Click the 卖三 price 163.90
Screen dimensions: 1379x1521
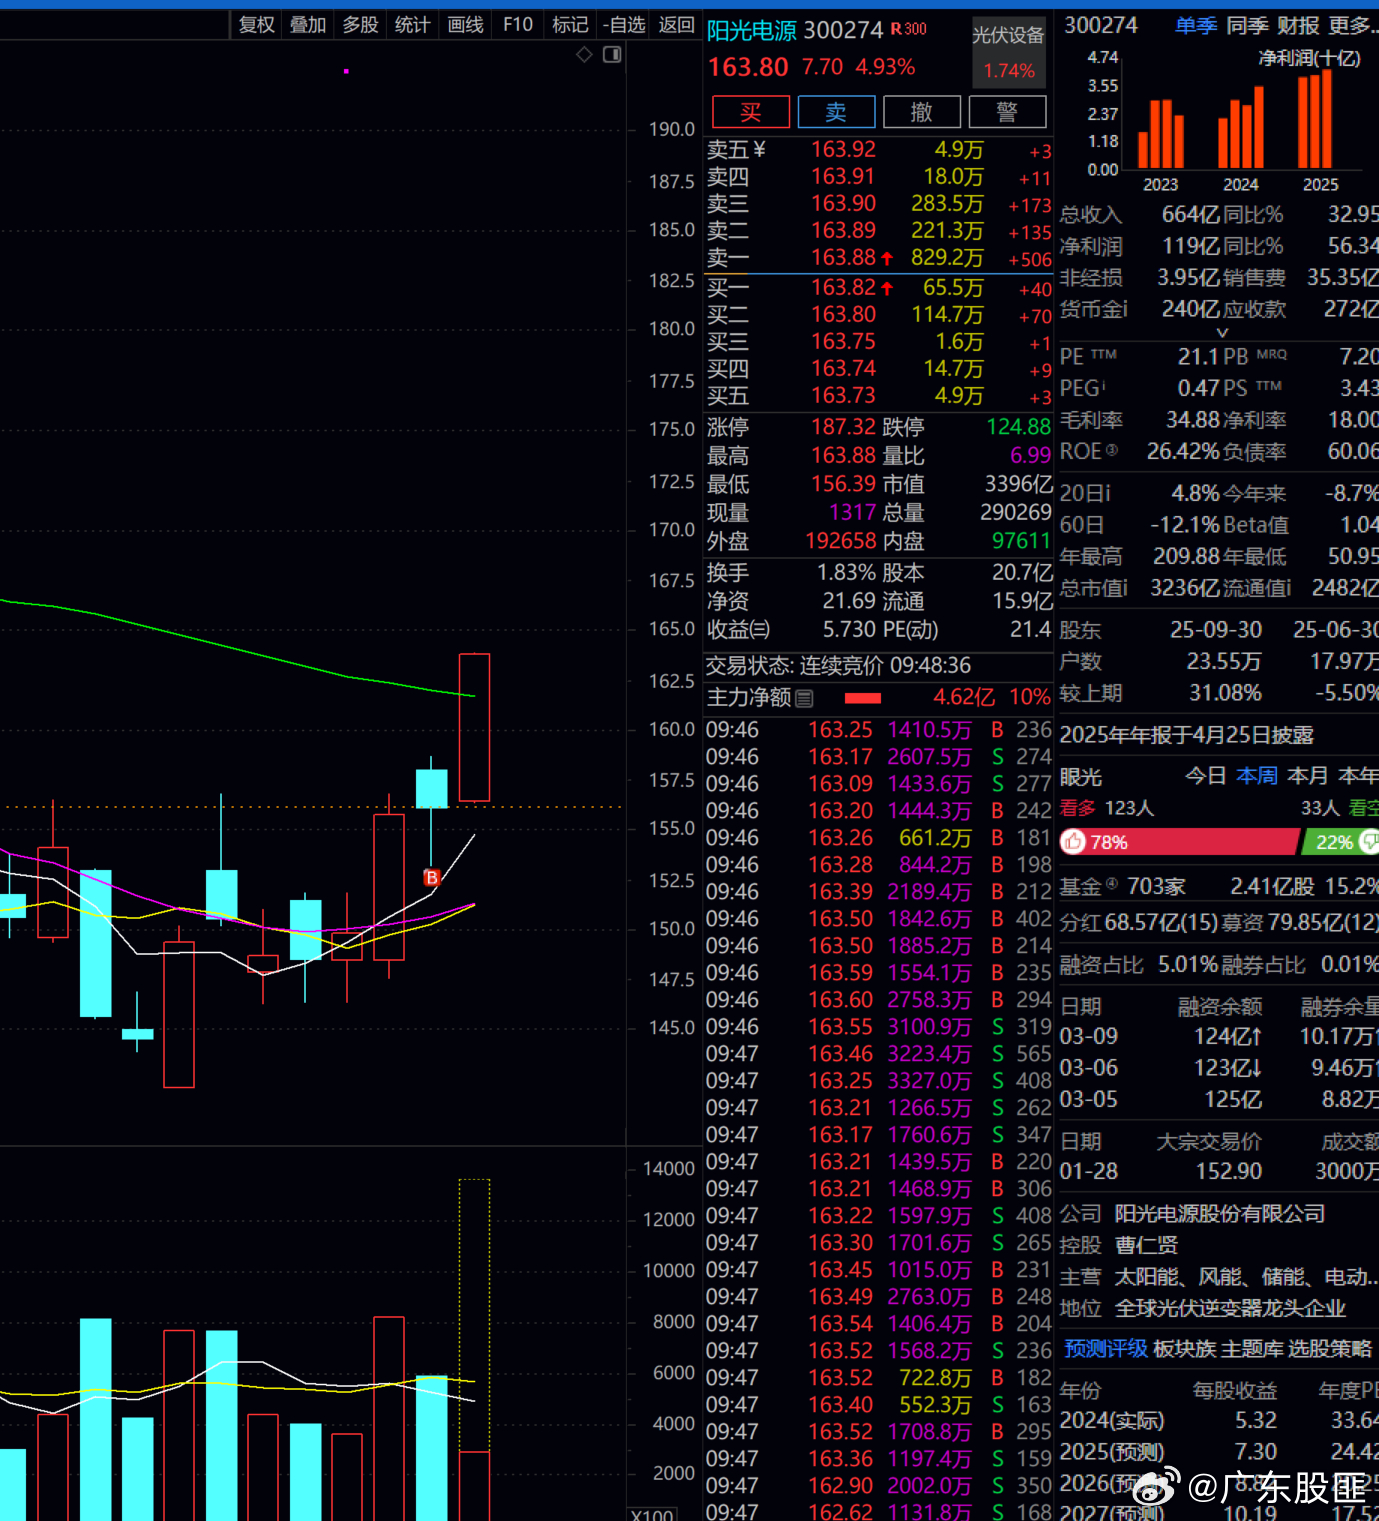[843, 204]
